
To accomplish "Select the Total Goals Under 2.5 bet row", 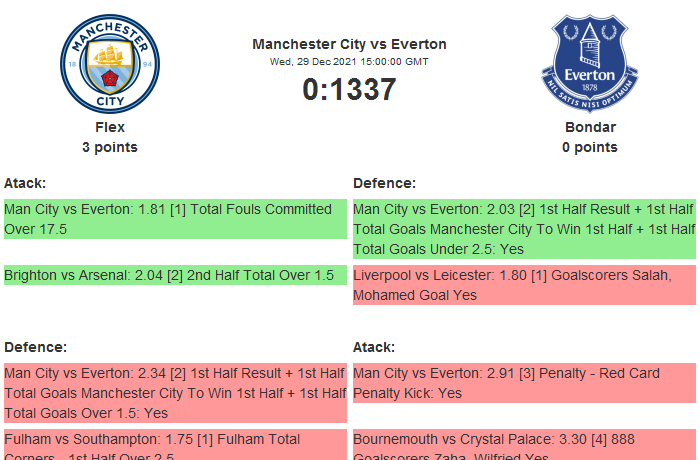I will [x=524, y=229].
